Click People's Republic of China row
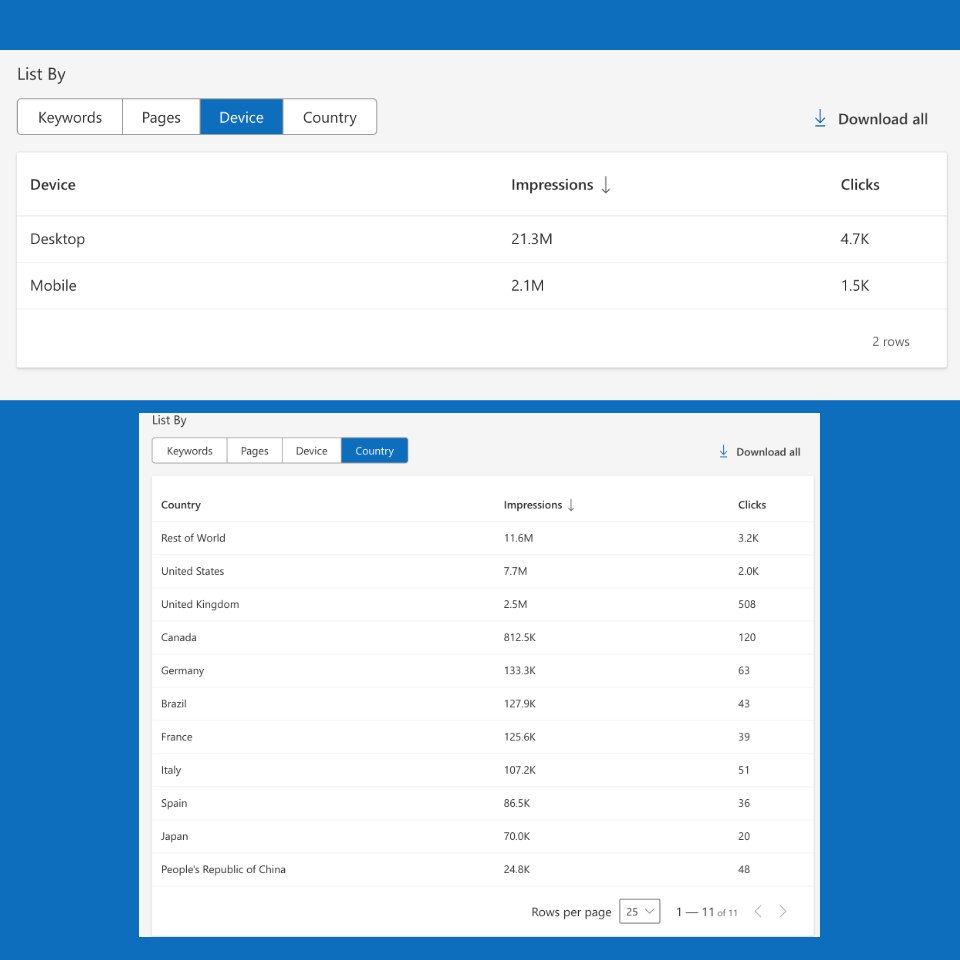The width and height of the screenshot is (960, 960). point(482,869)
